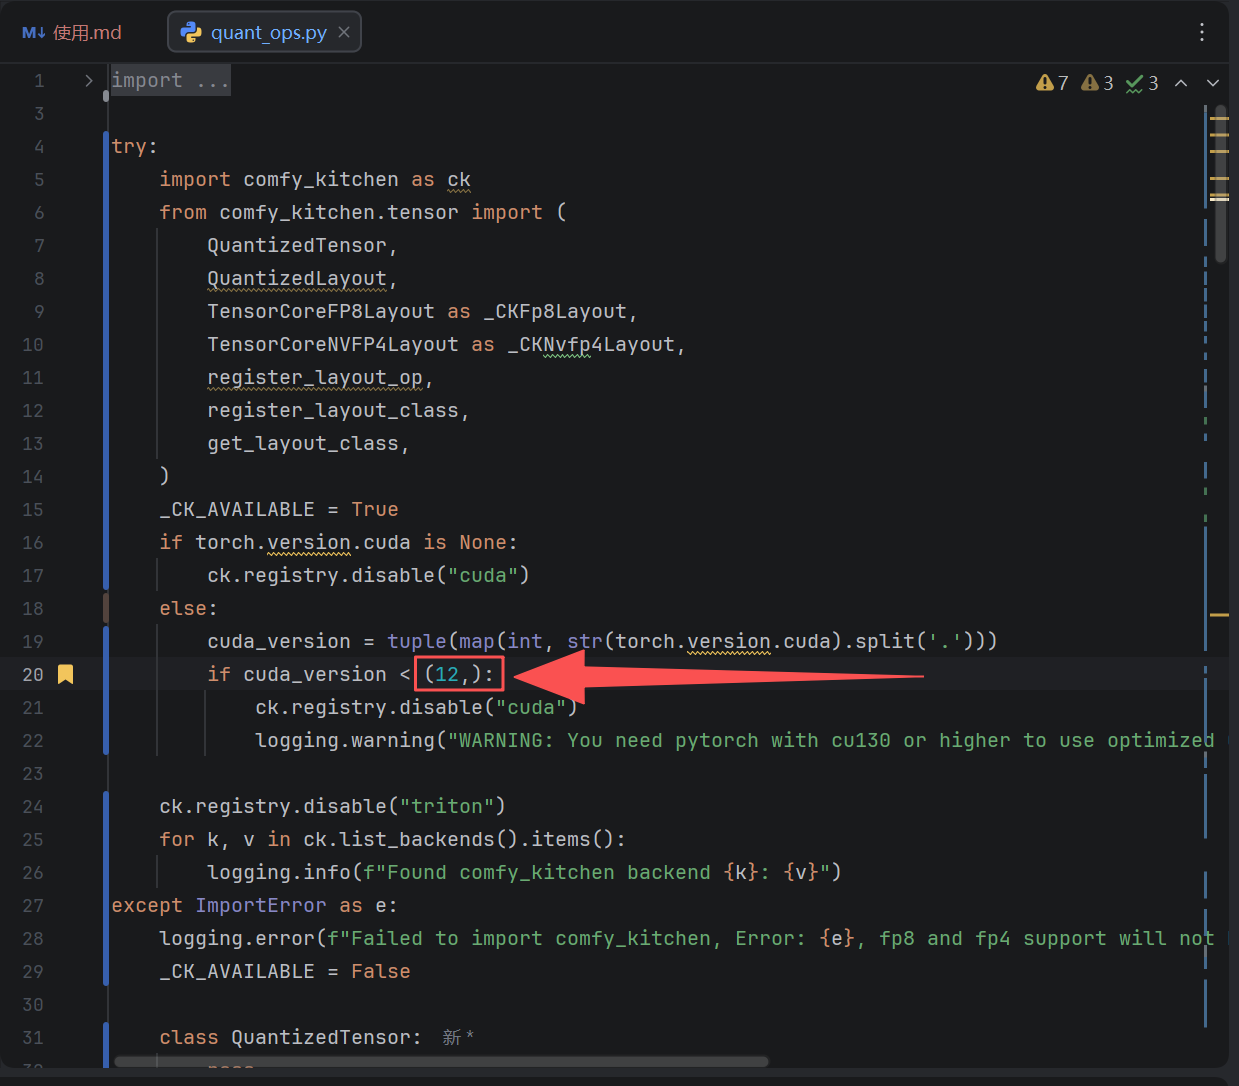
Task: Click 'cuda_version' variable on line 19
Action: [x=279, y=641]
